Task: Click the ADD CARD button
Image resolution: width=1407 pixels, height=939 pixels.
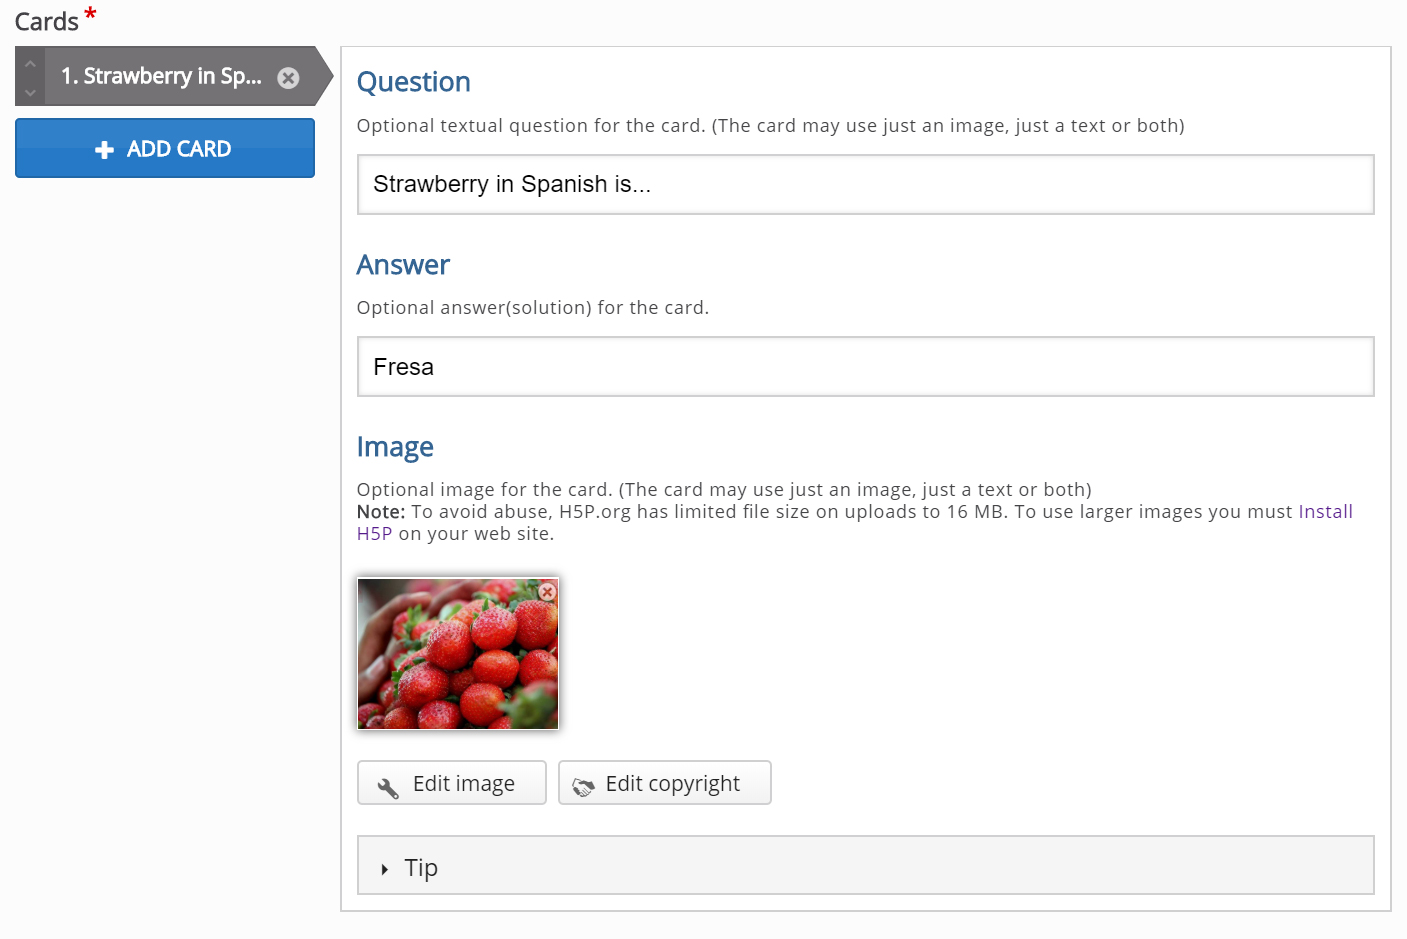Action: coord(165,148)
